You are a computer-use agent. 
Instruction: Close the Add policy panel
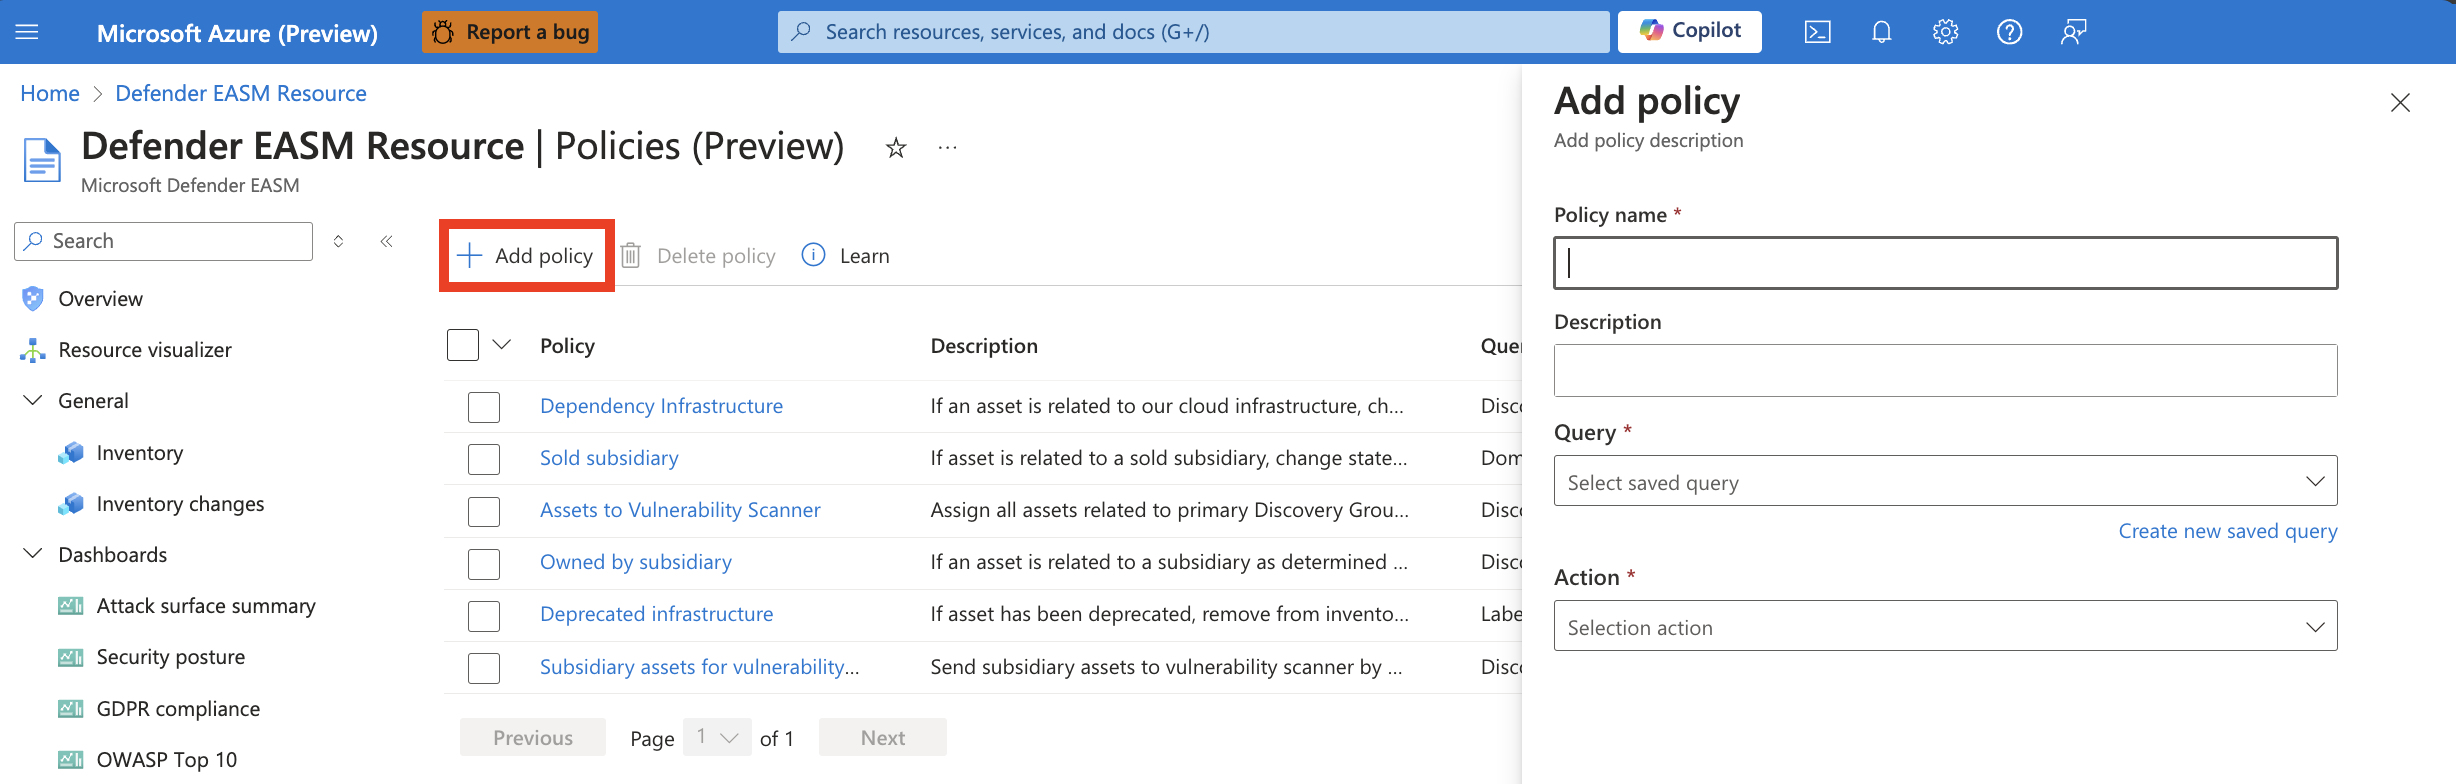coord(2399,103)
